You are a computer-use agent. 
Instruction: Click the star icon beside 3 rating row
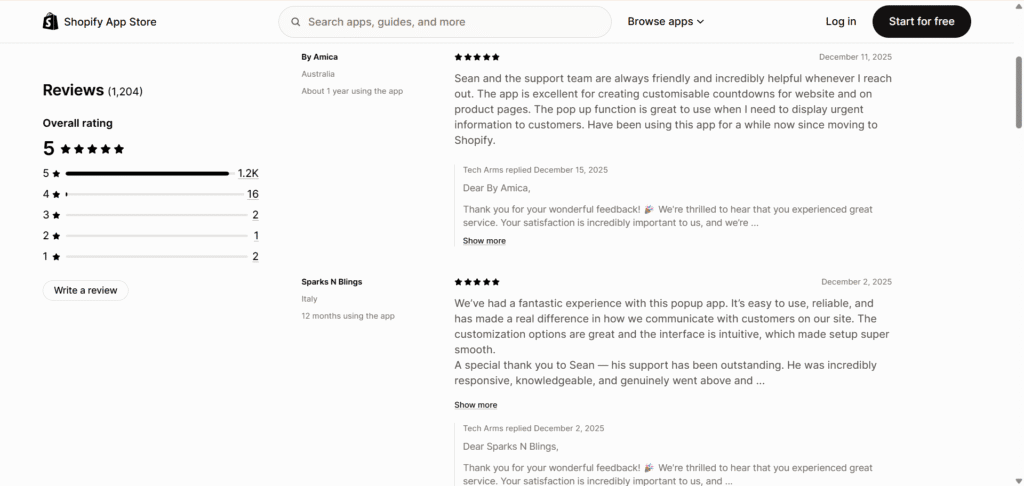(56, 215)
